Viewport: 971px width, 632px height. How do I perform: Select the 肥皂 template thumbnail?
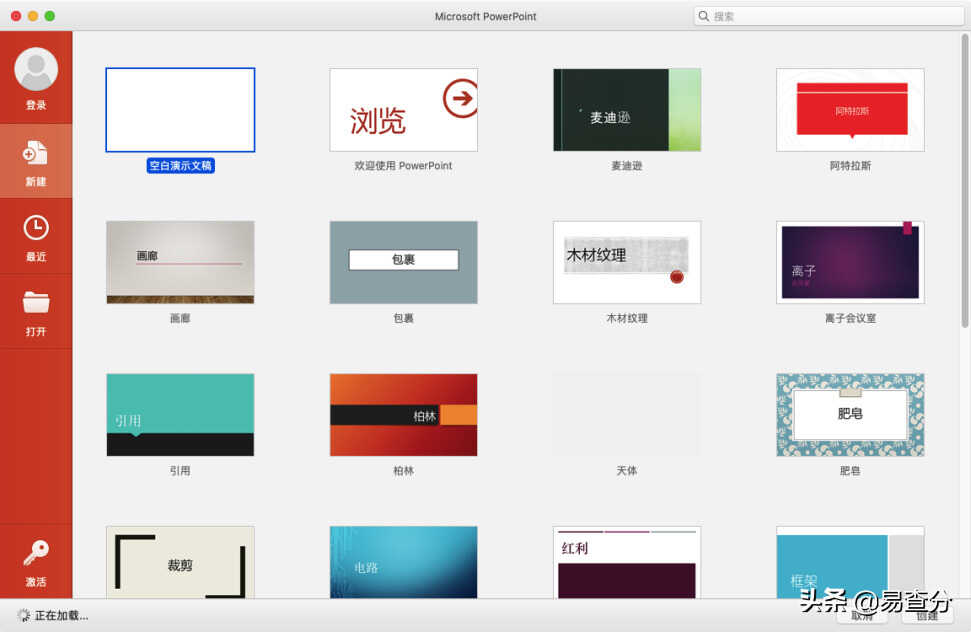point(850,415)
